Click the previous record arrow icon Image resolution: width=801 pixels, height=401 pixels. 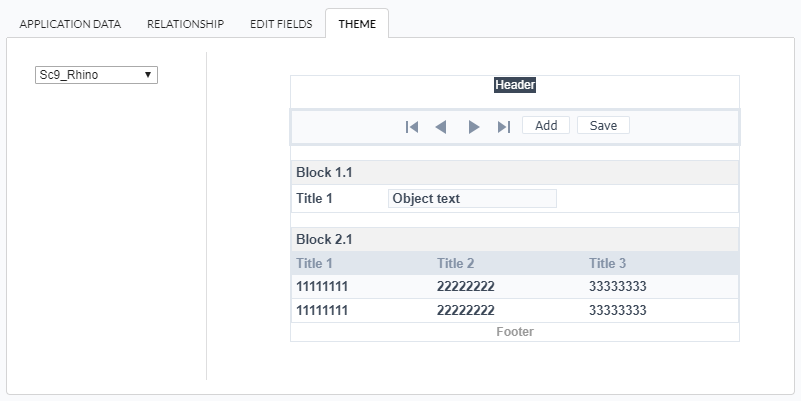click(x=440, y=127)
